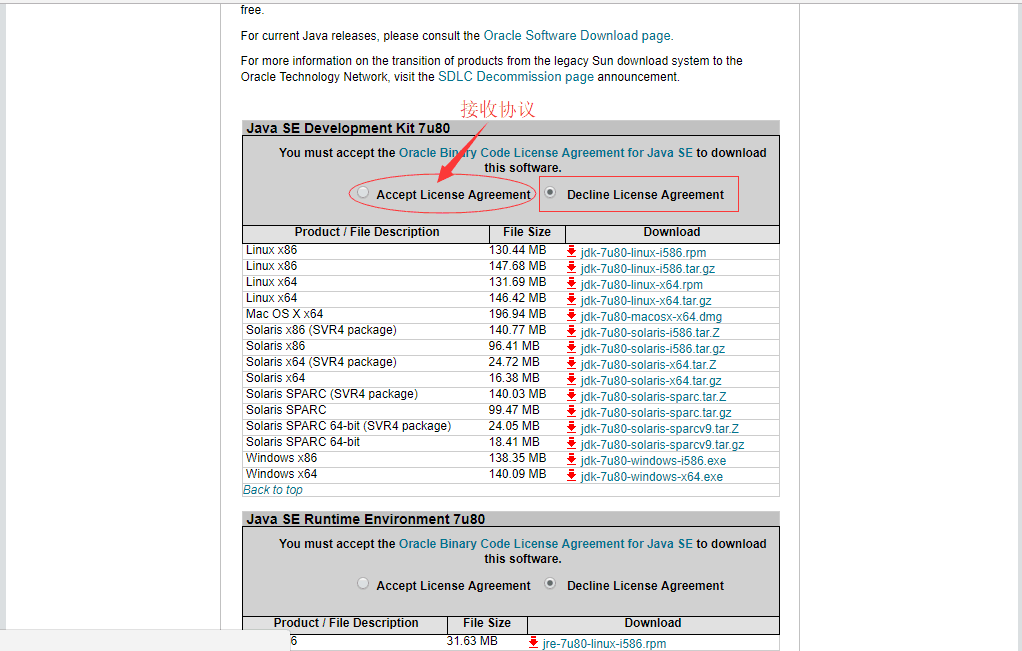Image resolution: width=1022 pixels, height=651 pixels.
Task: Download jdk-7u80-solaris-sparc.tar.gz file link
Action: click(656, 412)
